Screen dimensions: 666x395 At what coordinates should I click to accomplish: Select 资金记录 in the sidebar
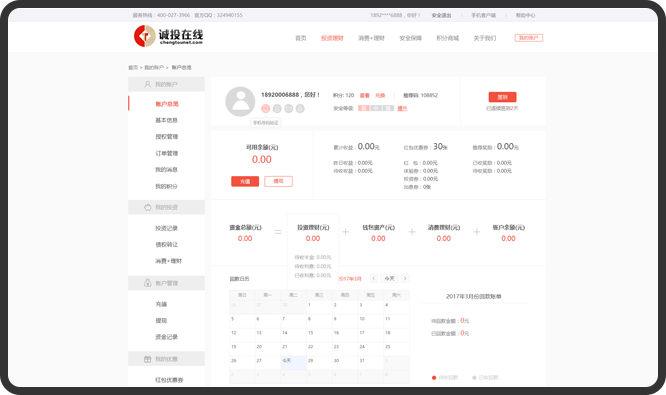click(166, 337)
